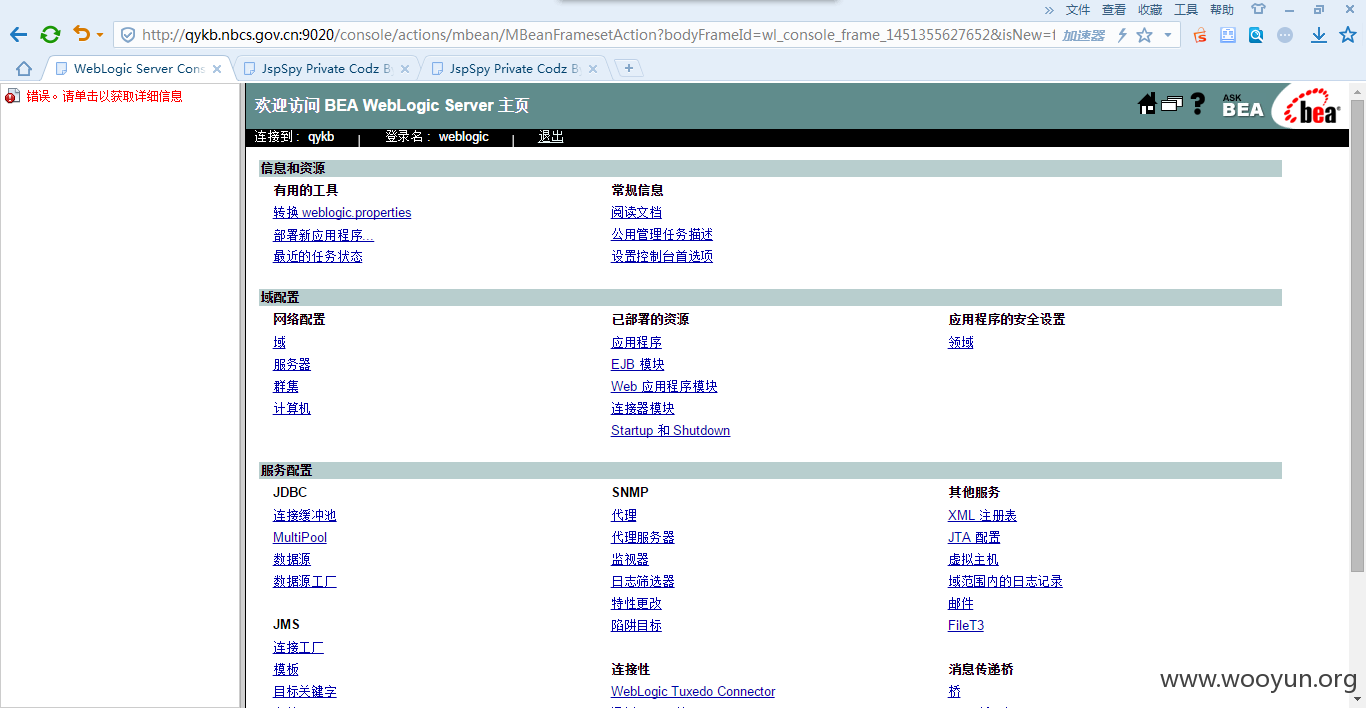Open the 工具 menu
The image size is (1366, 708).
(x=1186, y=10)
